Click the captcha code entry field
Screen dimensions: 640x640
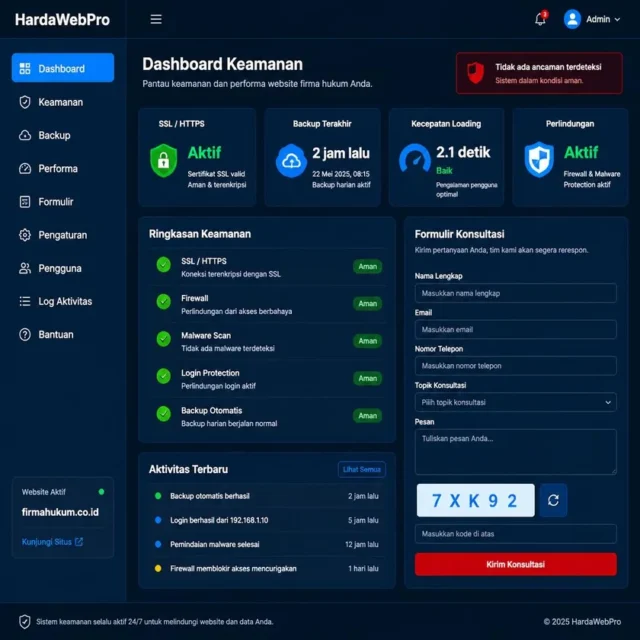516,533
